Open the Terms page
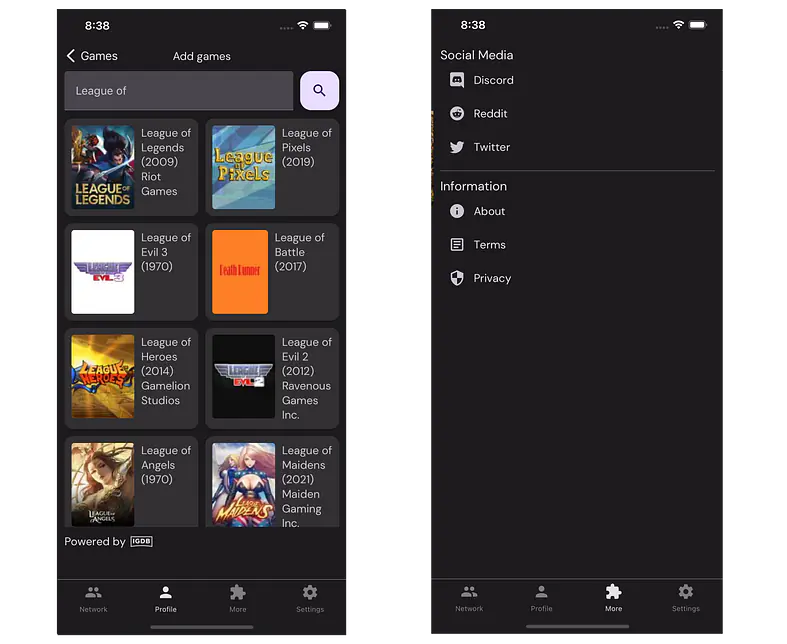Viewport: 787px width, 644px height. click(489, 244)
